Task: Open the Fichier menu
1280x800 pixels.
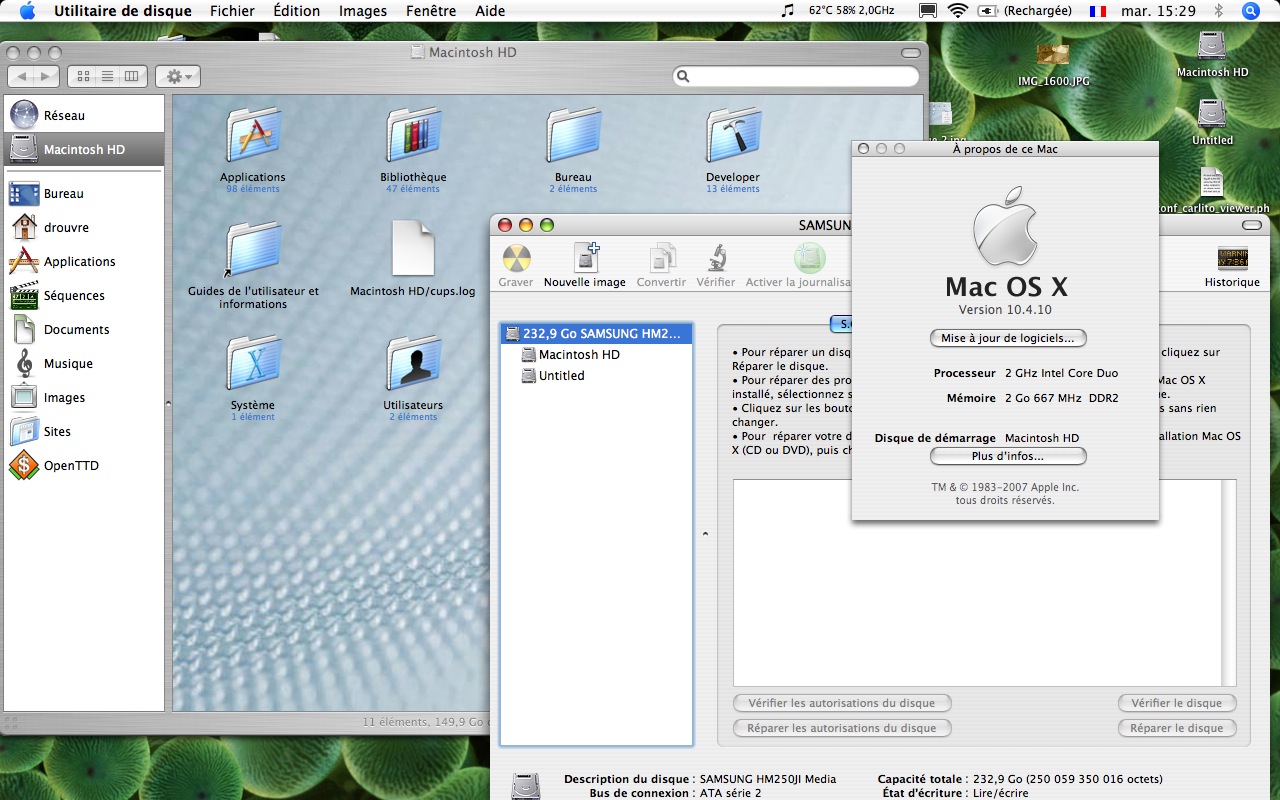Action: [232, 11]
